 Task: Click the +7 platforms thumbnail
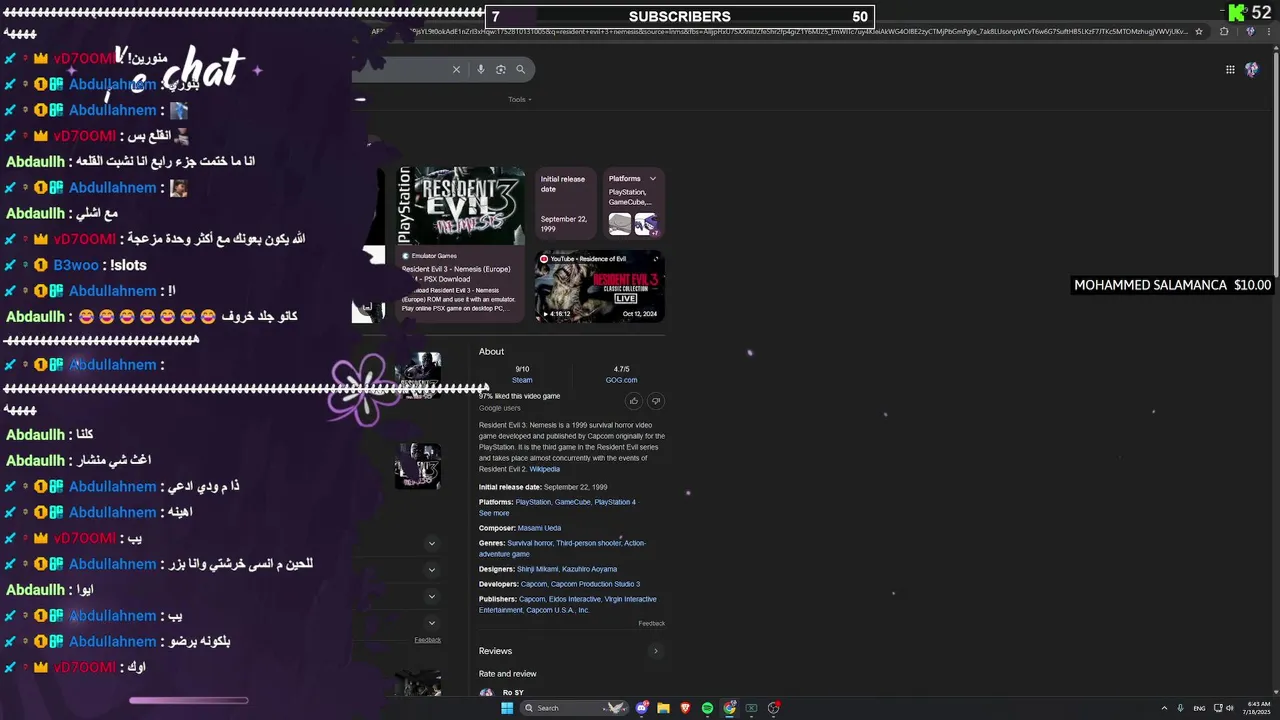tap(646, 224)
